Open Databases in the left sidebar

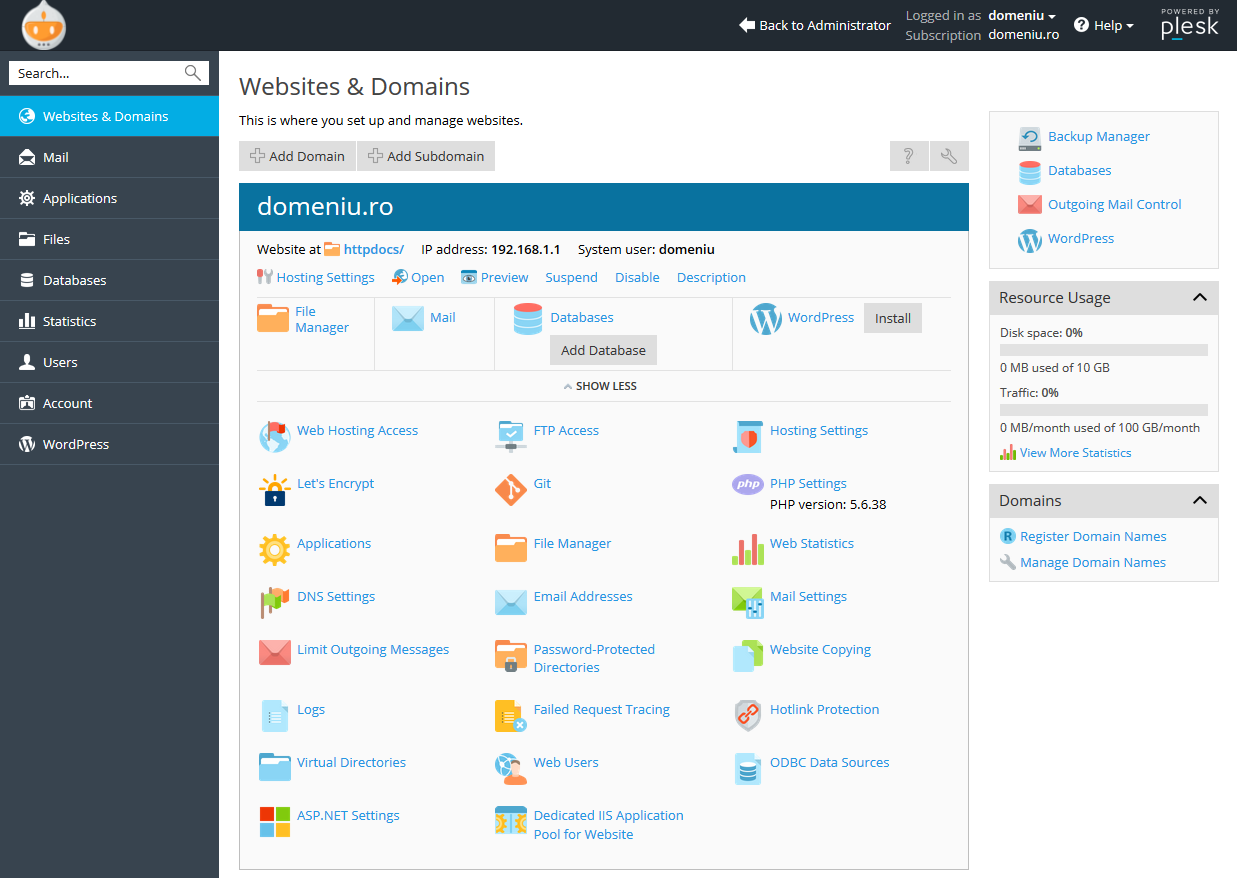click(109, 280)
